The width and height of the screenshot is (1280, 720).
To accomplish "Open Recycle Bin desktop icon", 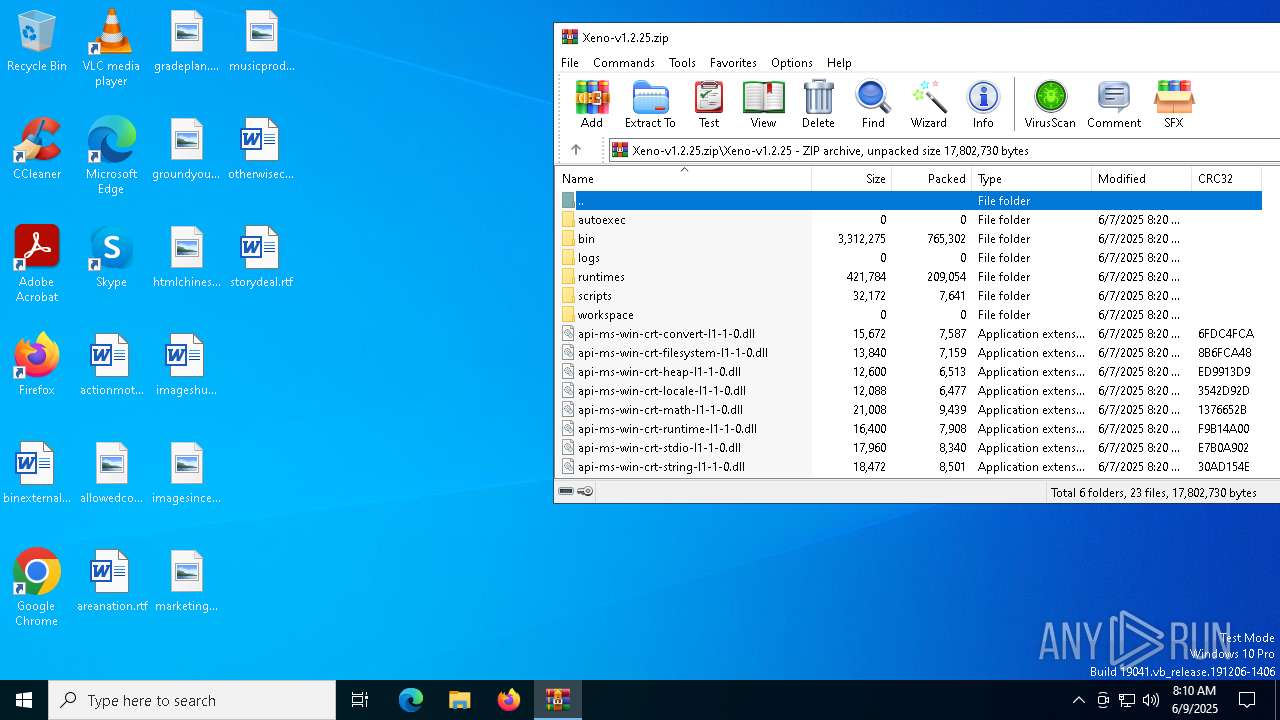I will click(37, 42).
